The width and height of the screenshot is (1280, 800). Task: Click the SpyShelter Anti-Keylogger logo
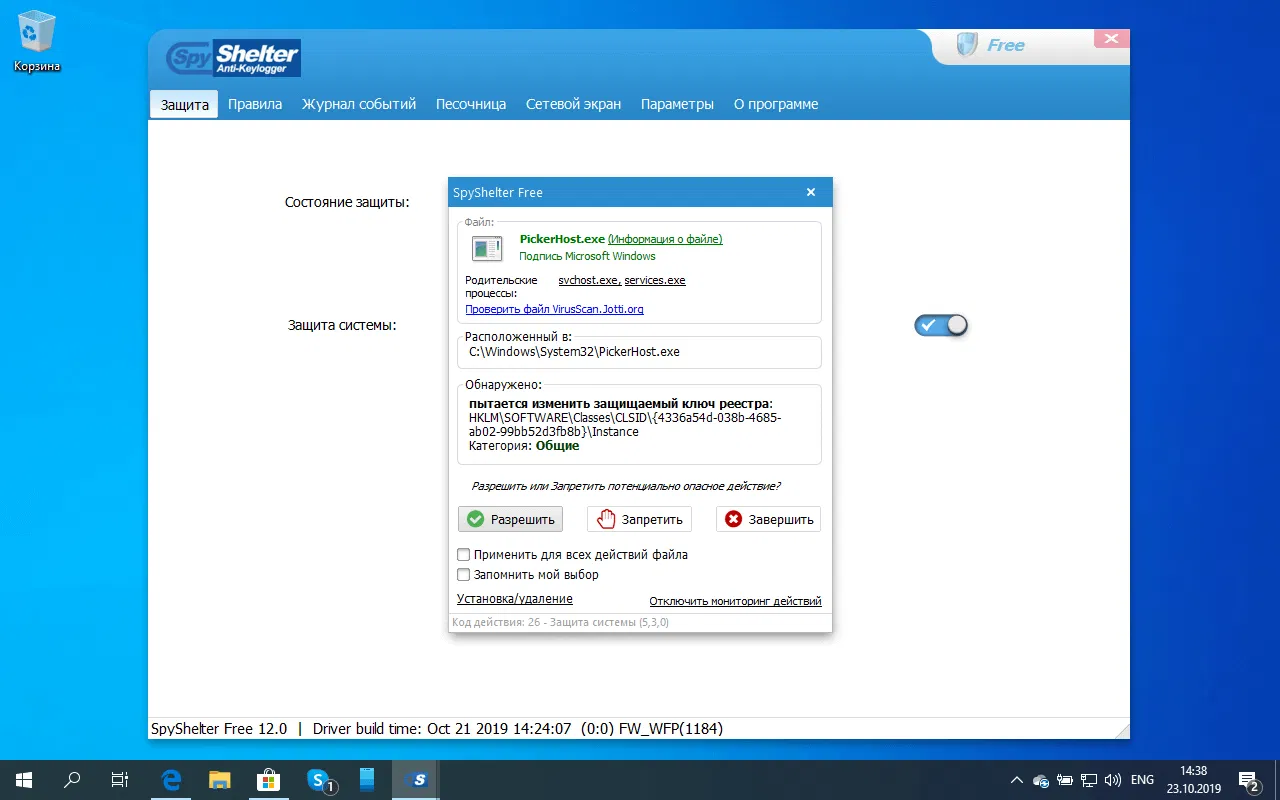(x=233, y=58)
